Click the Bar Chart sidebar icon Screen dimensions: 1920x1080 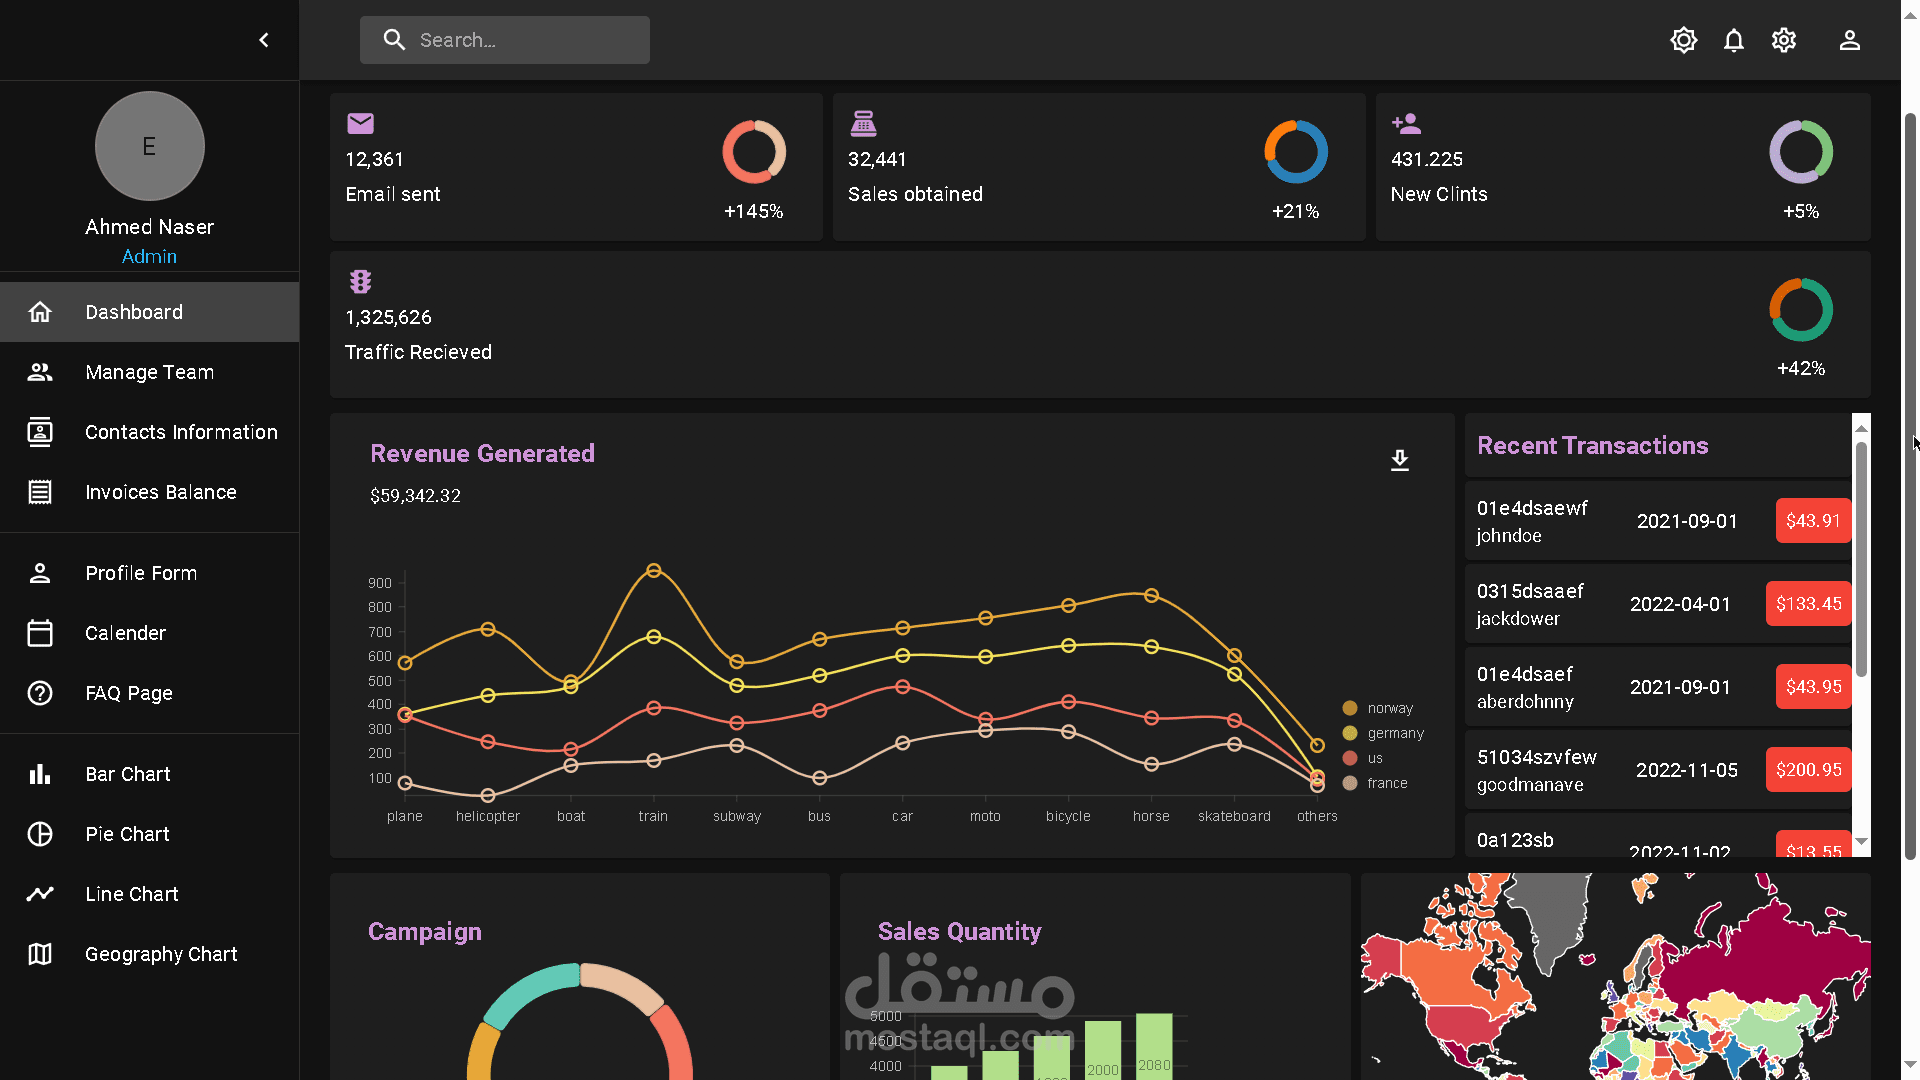40,774
